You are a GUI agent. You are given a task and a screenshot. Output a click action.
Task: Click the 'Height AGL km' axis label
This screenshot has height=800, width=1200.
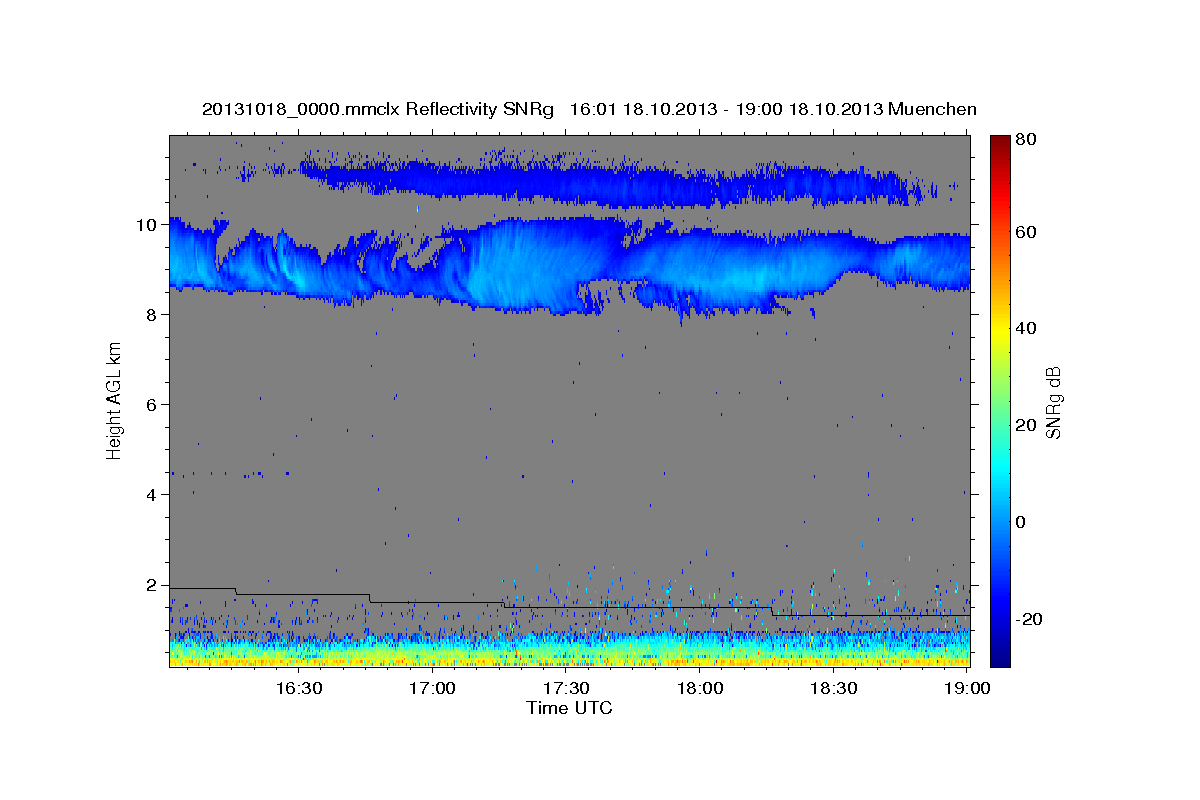pyautogui.click(x=114, y=403)
